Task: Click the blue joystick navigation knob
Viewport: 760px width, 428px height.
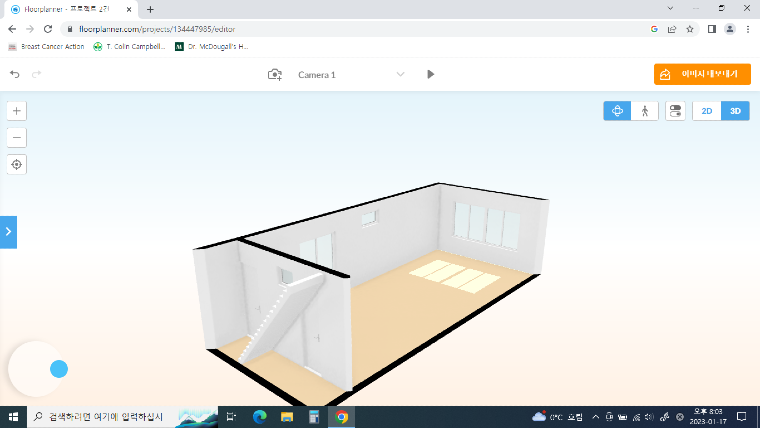Action: click(58, 369)
